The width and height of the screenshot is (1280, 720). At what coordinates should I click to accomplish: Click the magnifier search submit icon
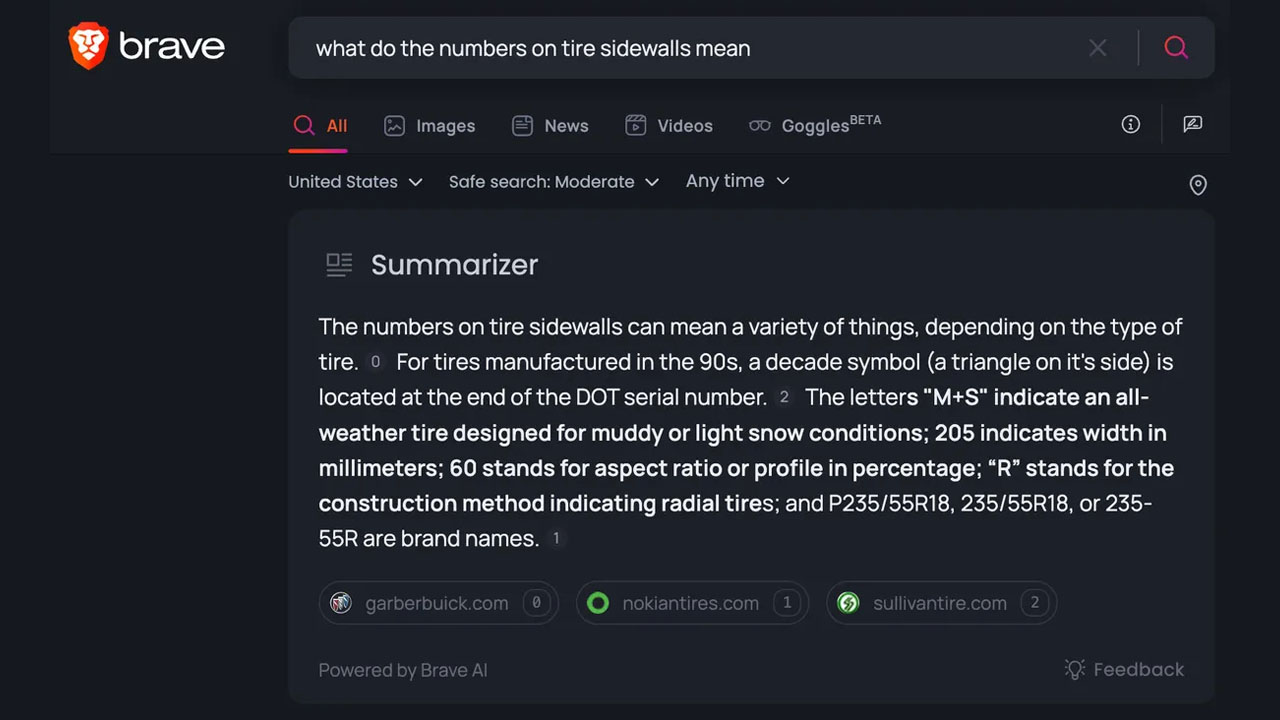(x=1176, y=48)
